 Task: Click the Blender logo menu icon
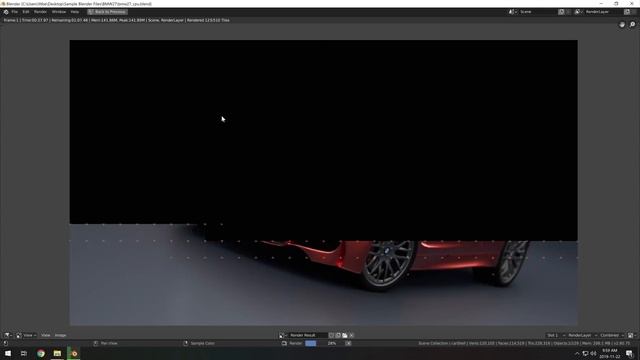click(x=6, y=12)
